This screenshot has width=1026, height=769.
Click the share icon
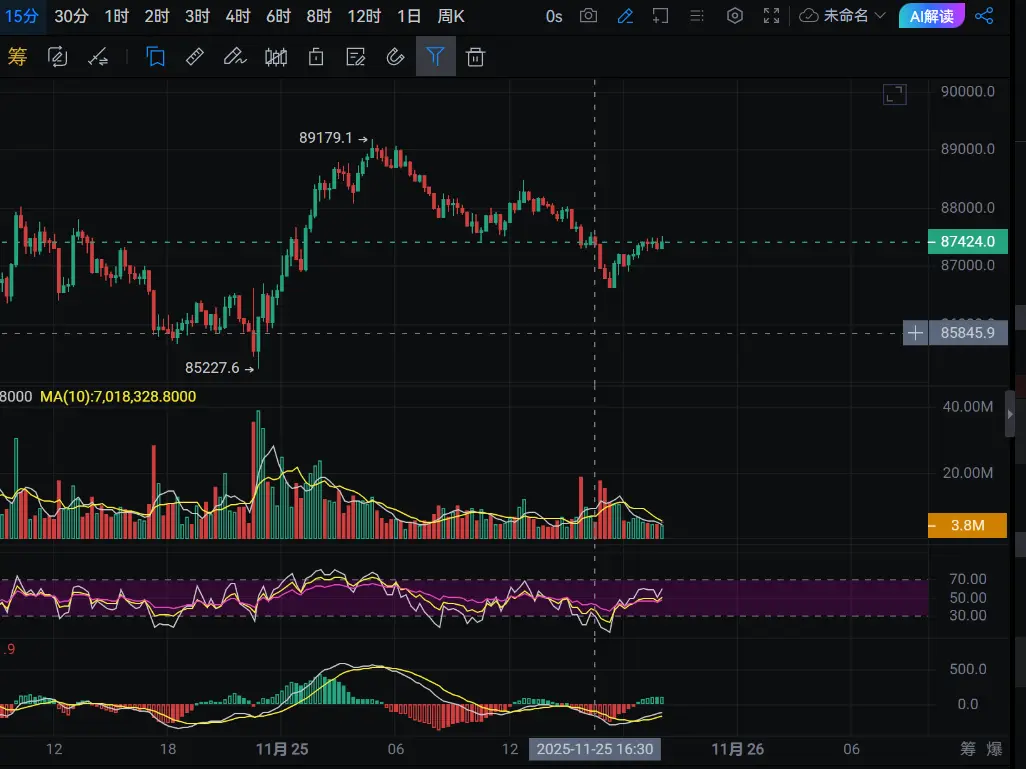984,16
